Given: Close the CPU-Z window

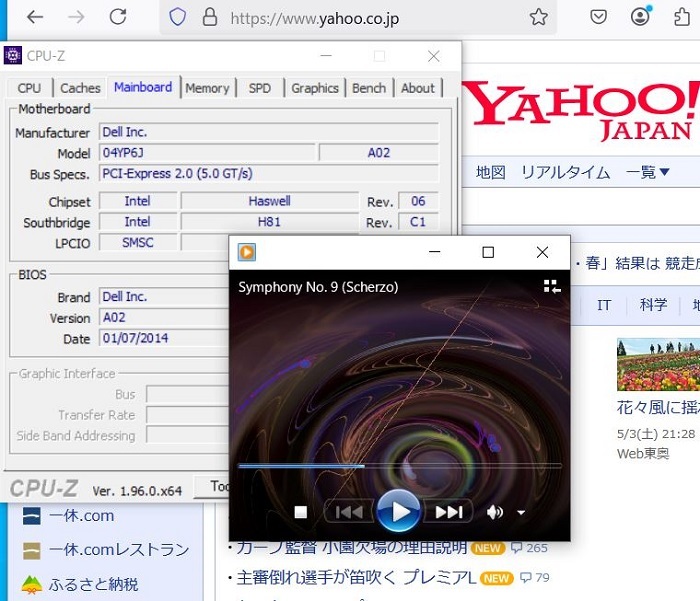Looking at the screenshot, I should [x=433, y=56].
